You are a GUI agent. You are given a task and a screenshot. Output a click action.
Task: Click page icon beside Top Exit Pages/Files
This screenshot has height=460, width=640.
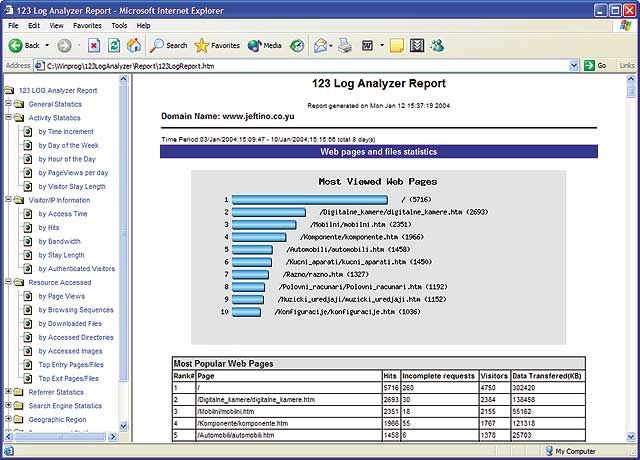[x=28, y=378]
